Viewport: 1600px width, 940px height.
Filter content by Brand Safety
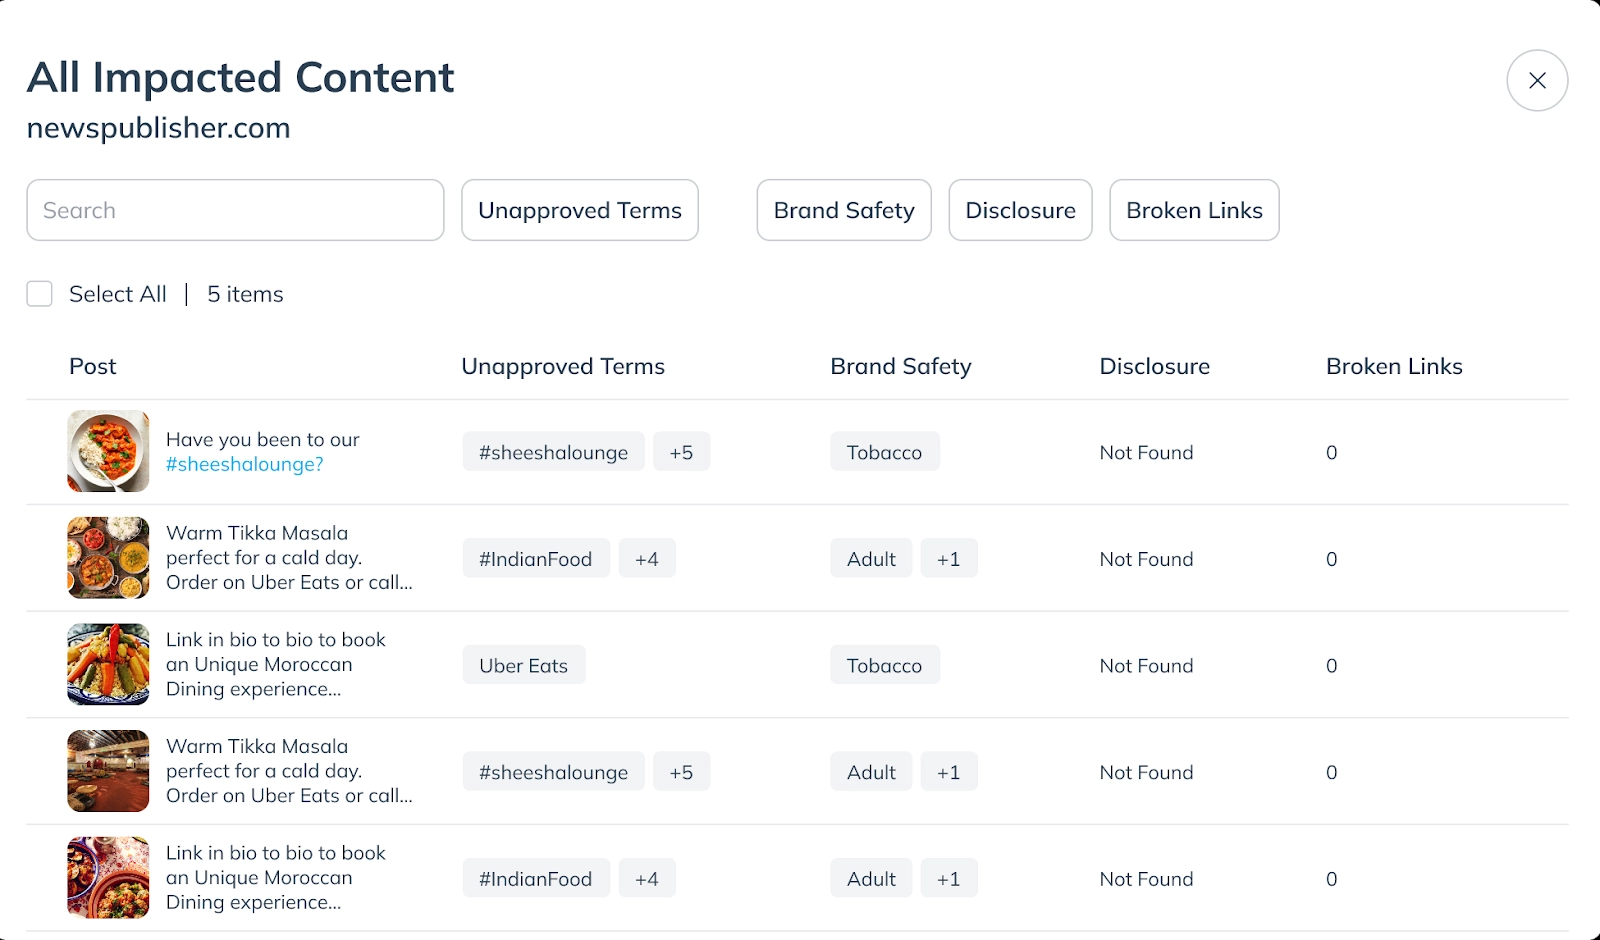(843, 210)
